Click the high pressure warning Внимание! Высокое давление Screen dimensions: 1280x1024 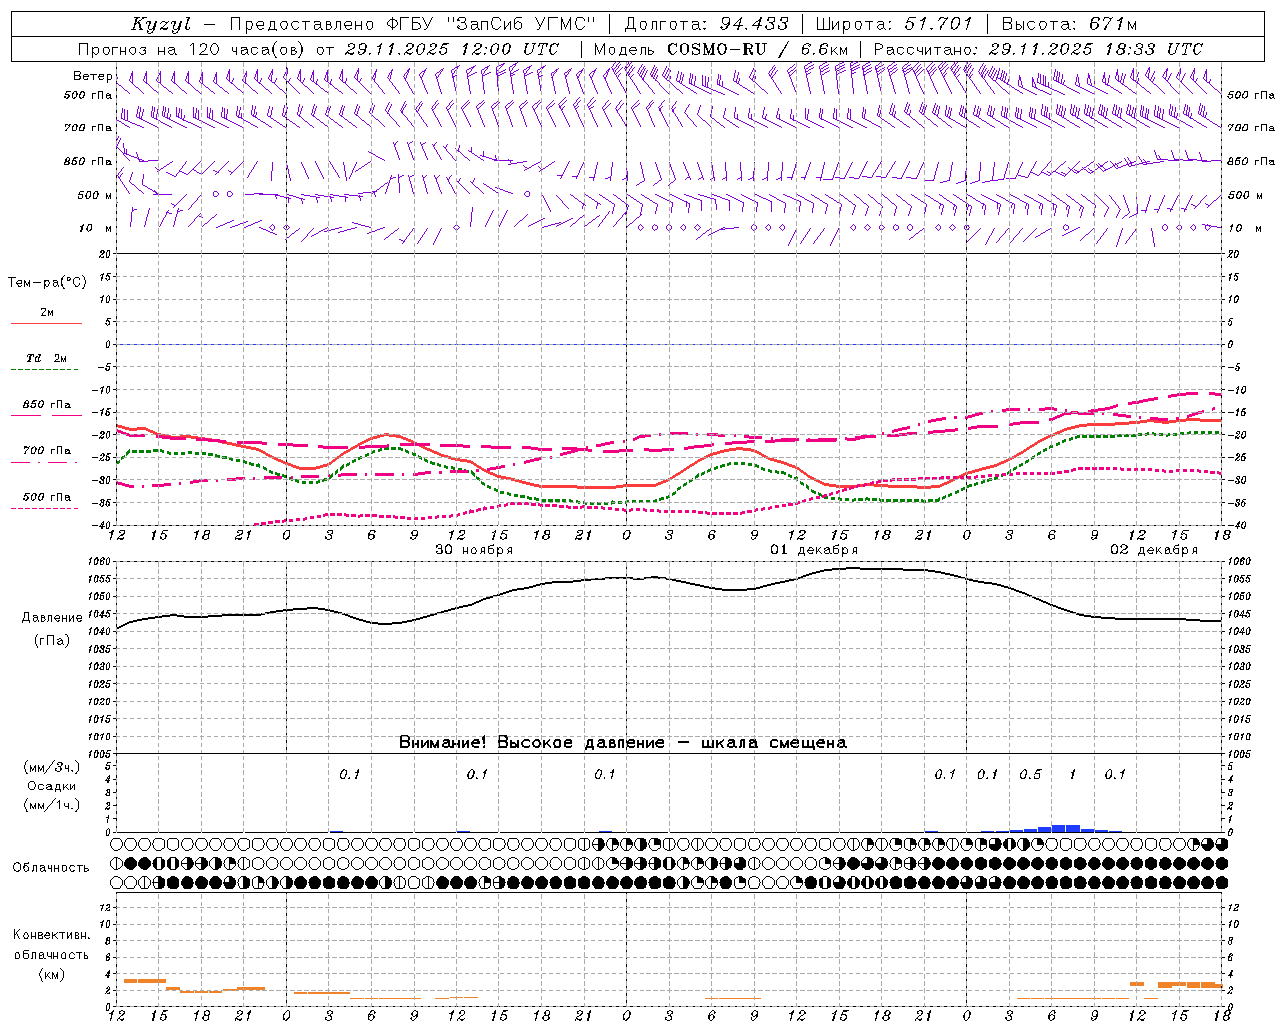pyautogui.click(x=531, y=743)
